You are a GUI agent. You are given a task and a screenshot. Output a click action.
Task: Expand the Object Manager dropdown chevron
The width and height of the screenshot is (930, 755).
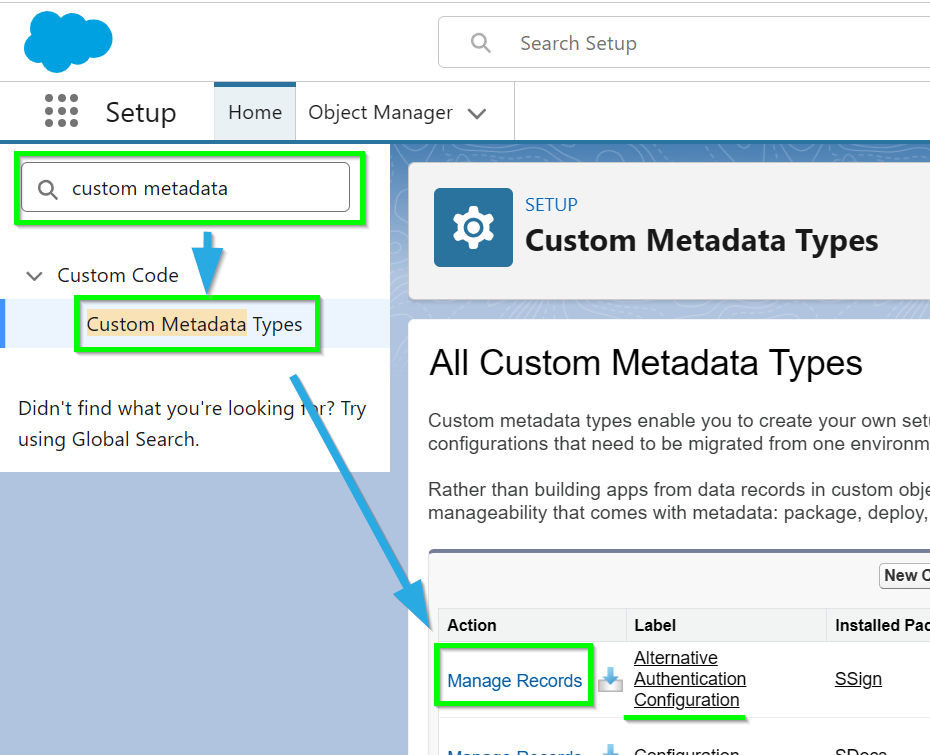pyautogui.click(x=477, y=113)
